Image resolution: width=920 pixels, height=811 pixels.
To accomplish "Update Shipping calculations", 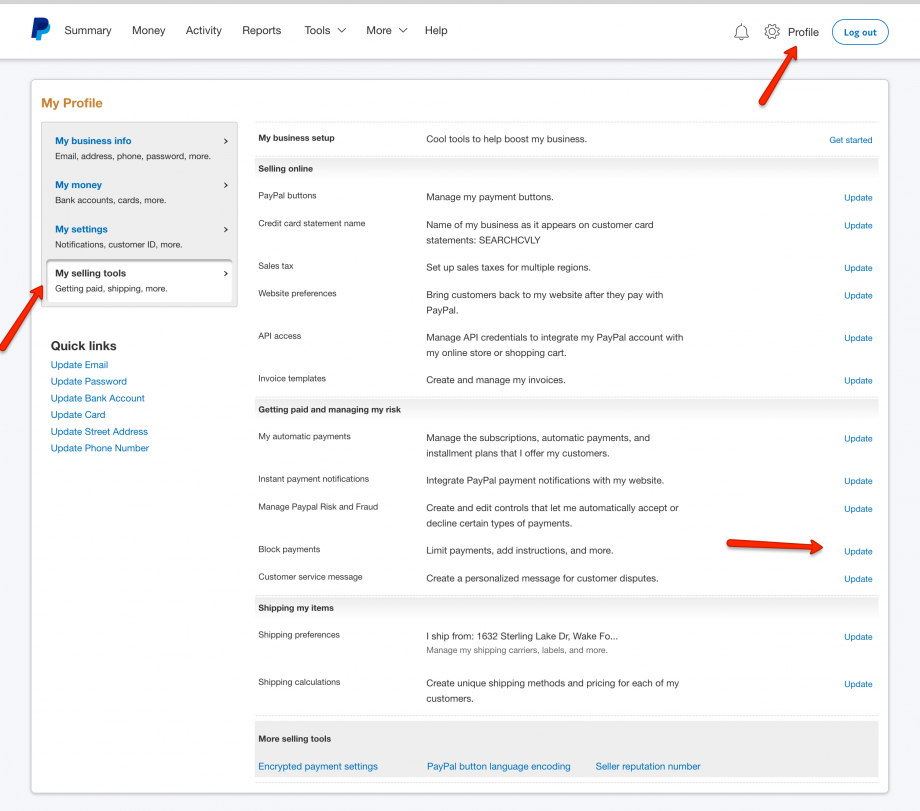I will click(x=858, y=684).
